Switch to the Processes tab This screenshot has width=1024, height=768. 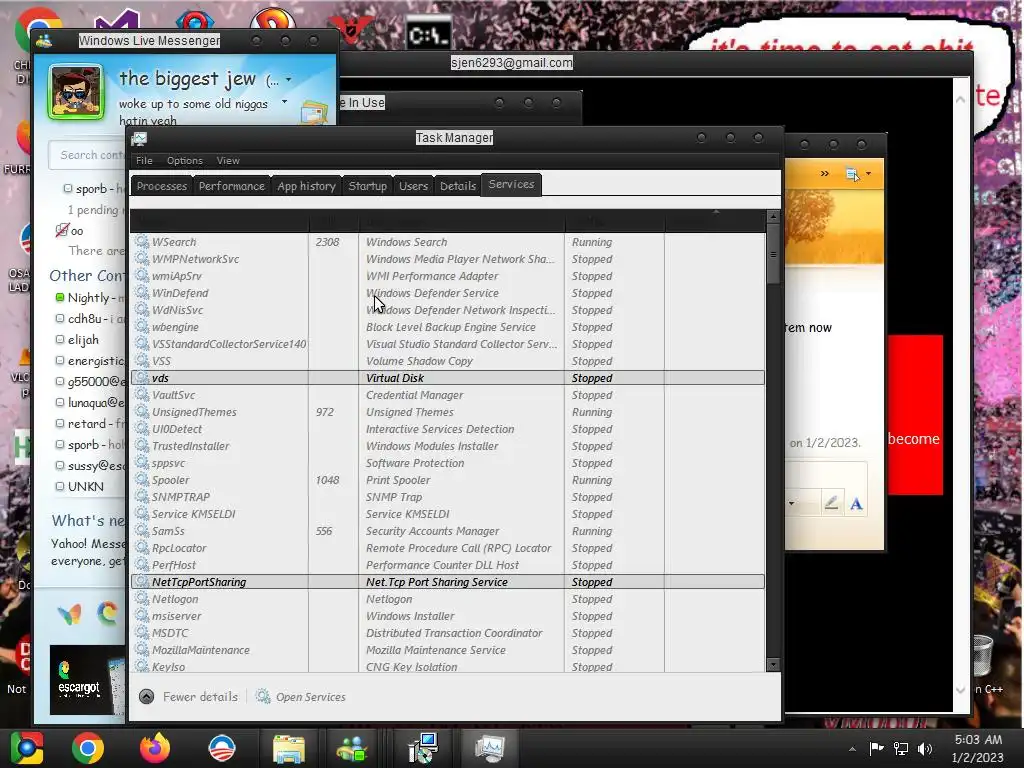coord(162,186)
